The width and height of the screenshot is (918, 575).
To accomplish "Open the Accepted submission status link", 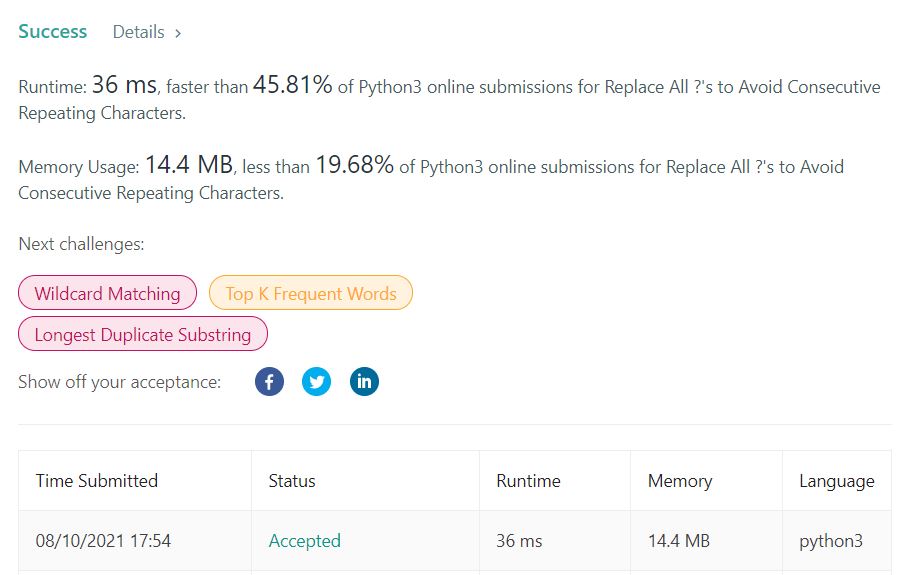I will pyautogui.click(x=305, y=541).
